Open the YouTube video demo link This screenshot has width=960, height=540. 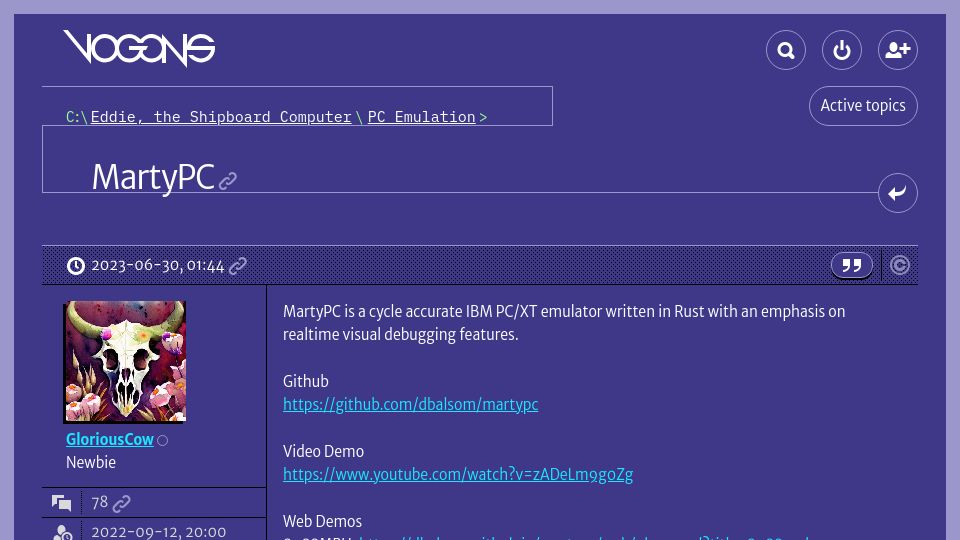(x=458, y=474)
